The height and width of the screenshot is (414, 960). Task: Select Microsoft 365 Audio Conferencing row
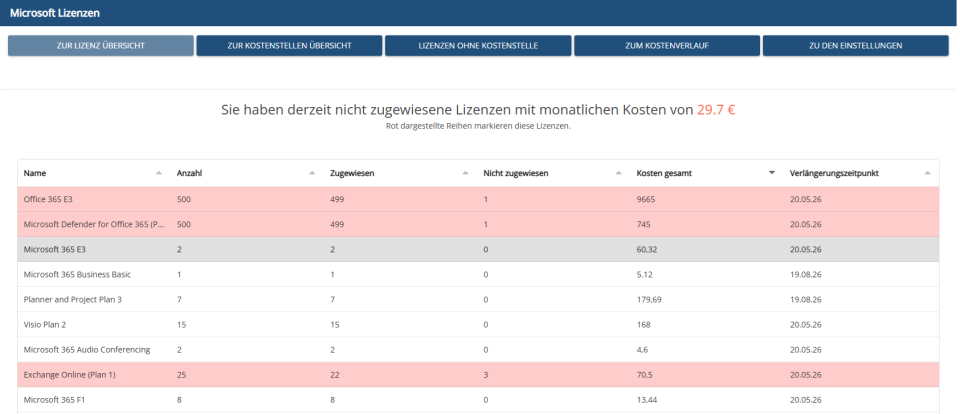(87, 349)
